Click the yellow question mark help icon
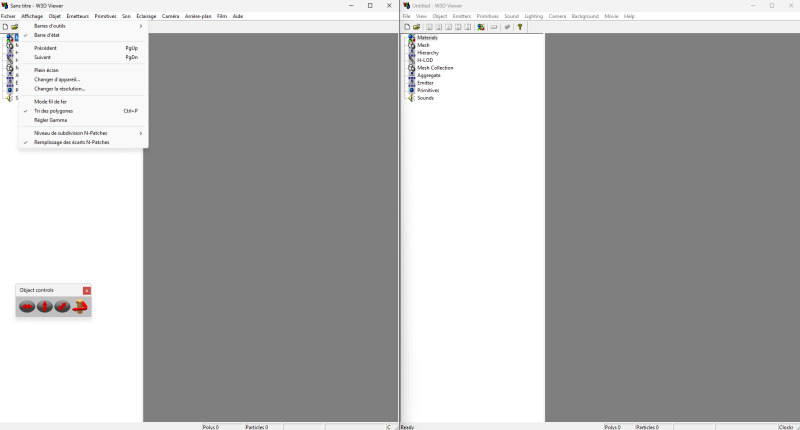 tap(520, 27)
